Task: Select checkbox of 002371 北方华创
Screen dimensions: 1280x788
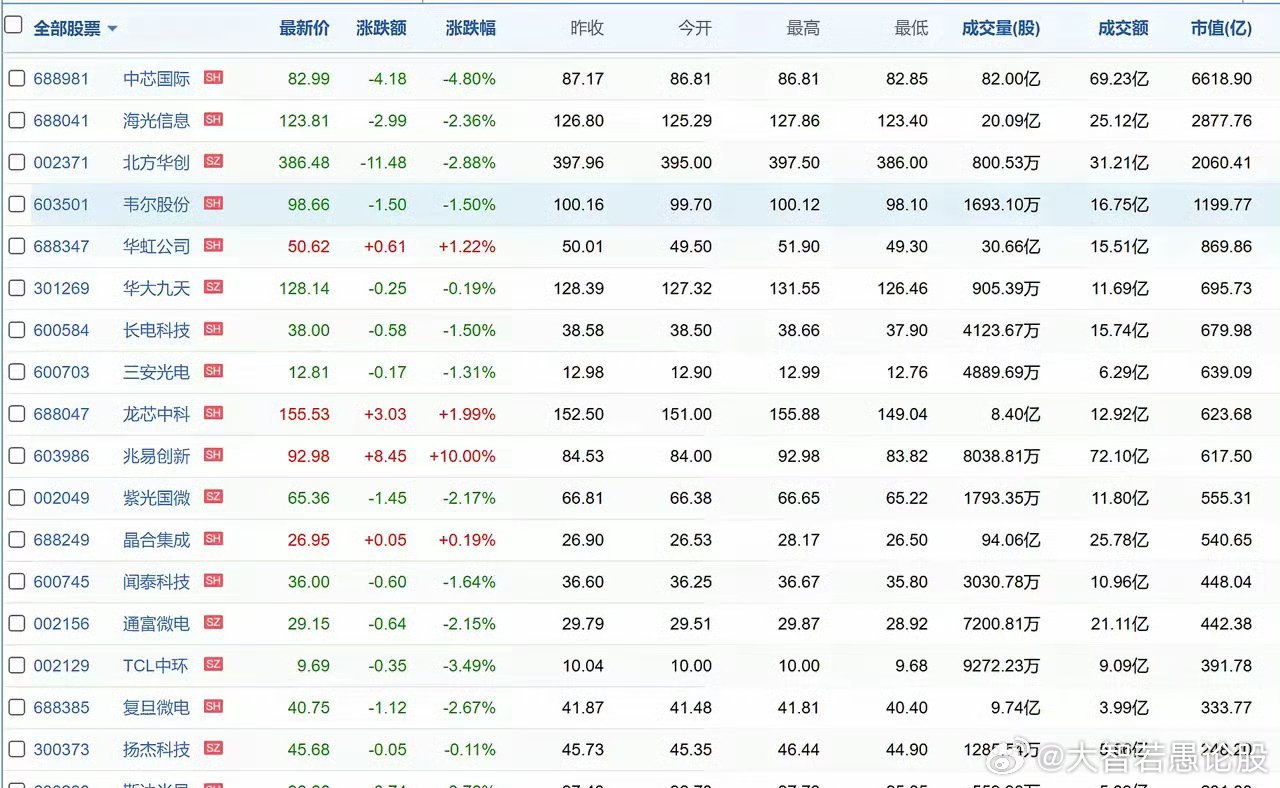Action: [x=16, y=162]
